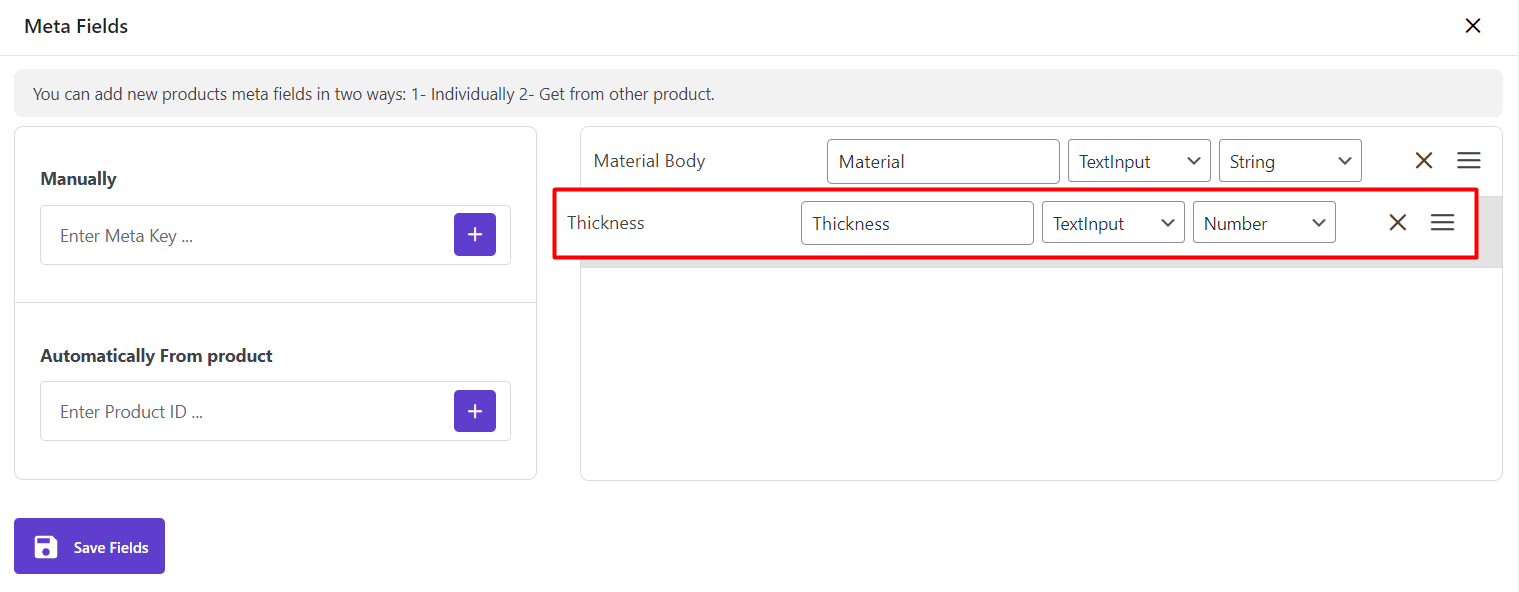Click the floppy disk save icon
This screenshot has height=592, width=1519.
pos(46,547)
